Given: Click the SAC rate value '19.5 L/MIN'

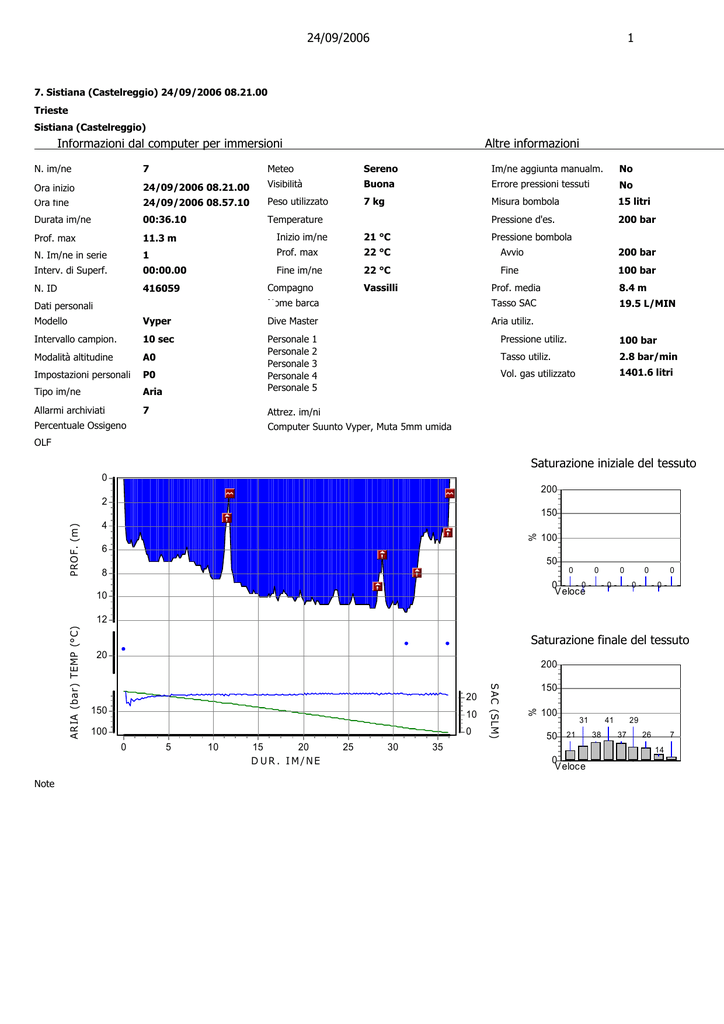Looking at the screenshot, I should 647,304.
